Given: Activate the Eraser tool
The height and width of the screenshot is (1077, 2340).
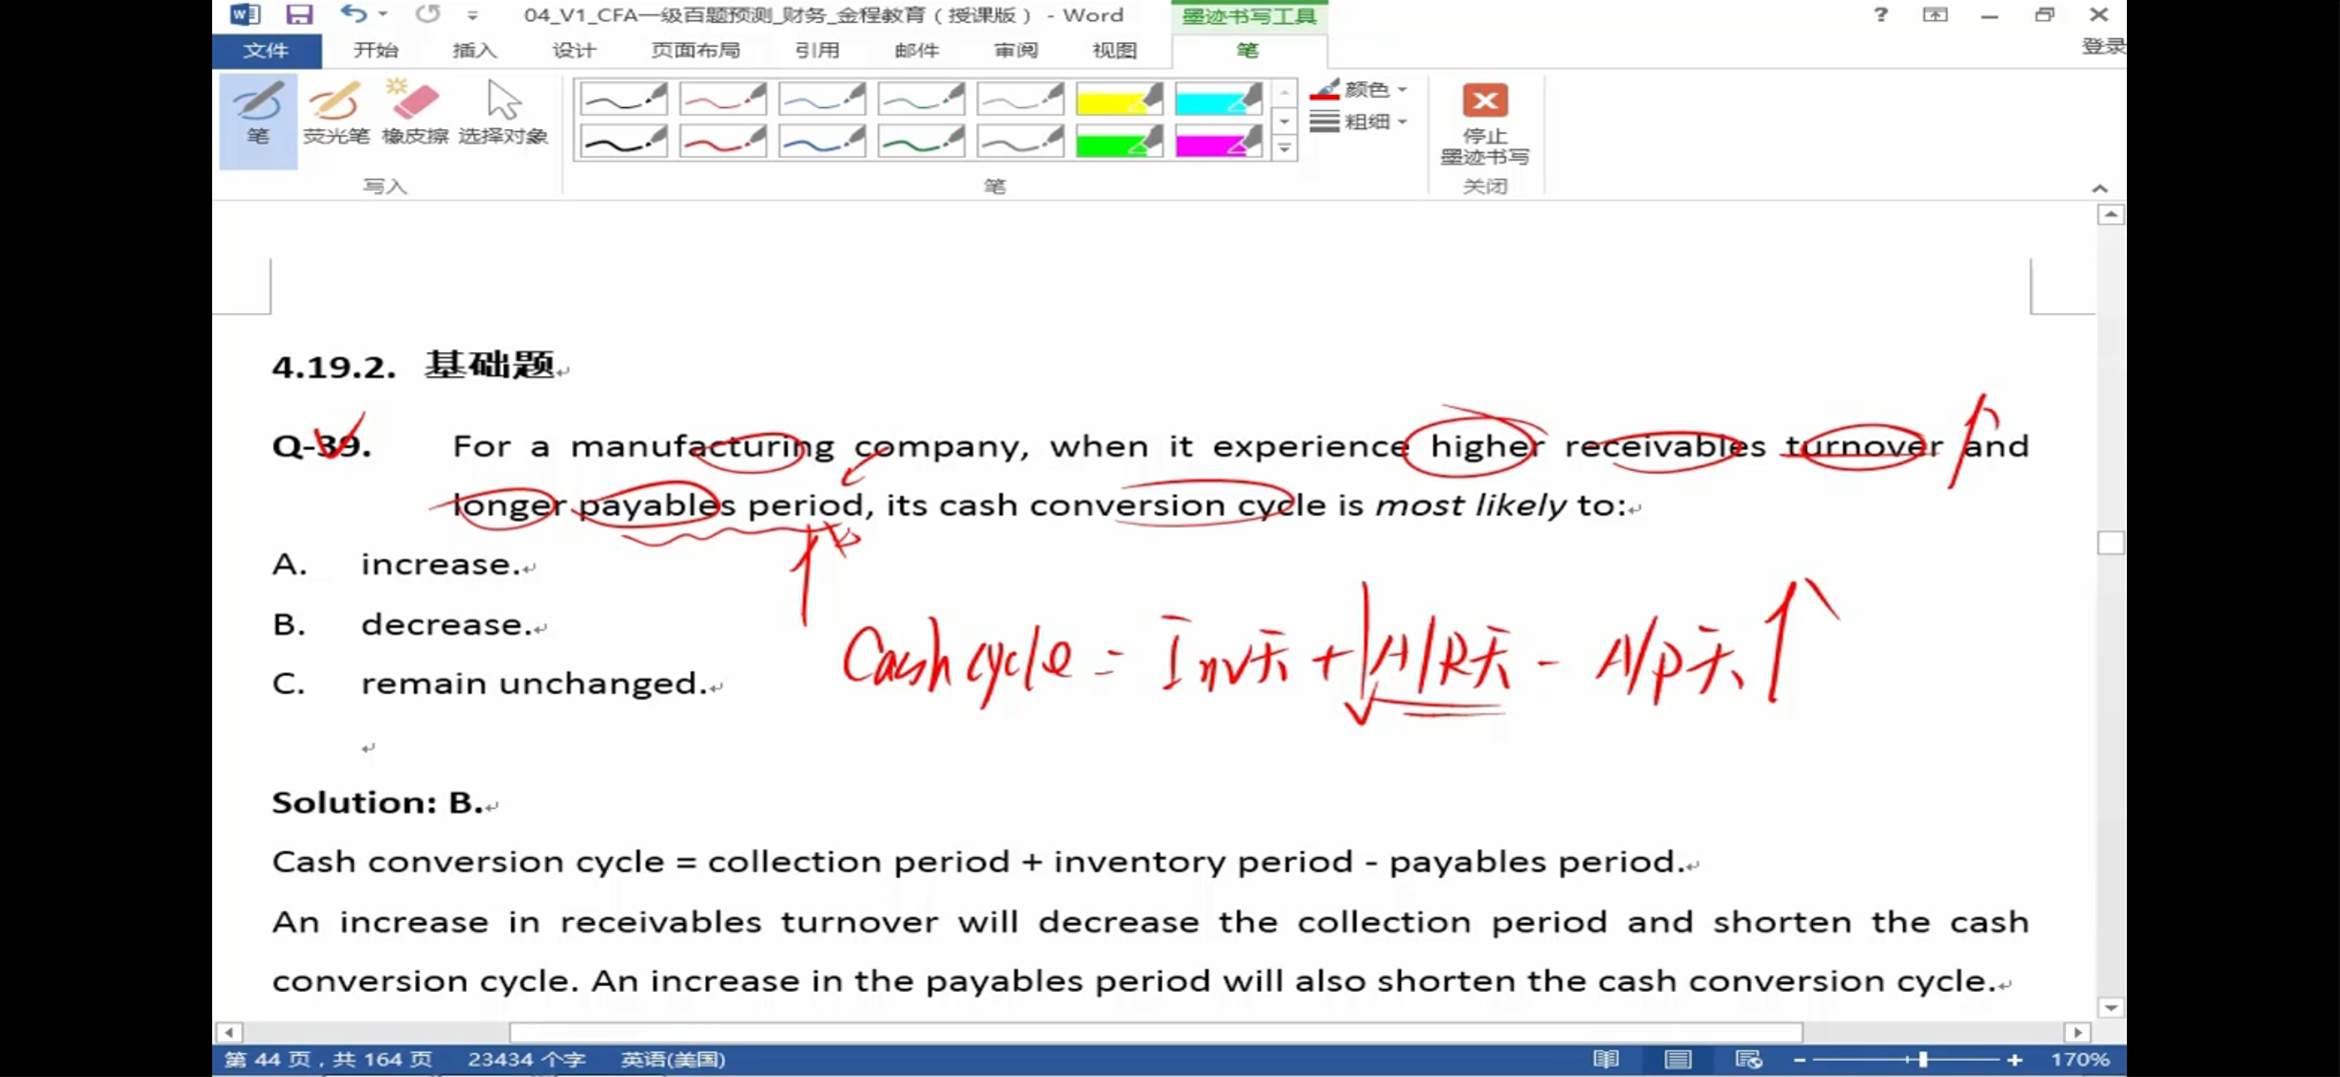Looking at the screenshot, I should pos(414,114).
